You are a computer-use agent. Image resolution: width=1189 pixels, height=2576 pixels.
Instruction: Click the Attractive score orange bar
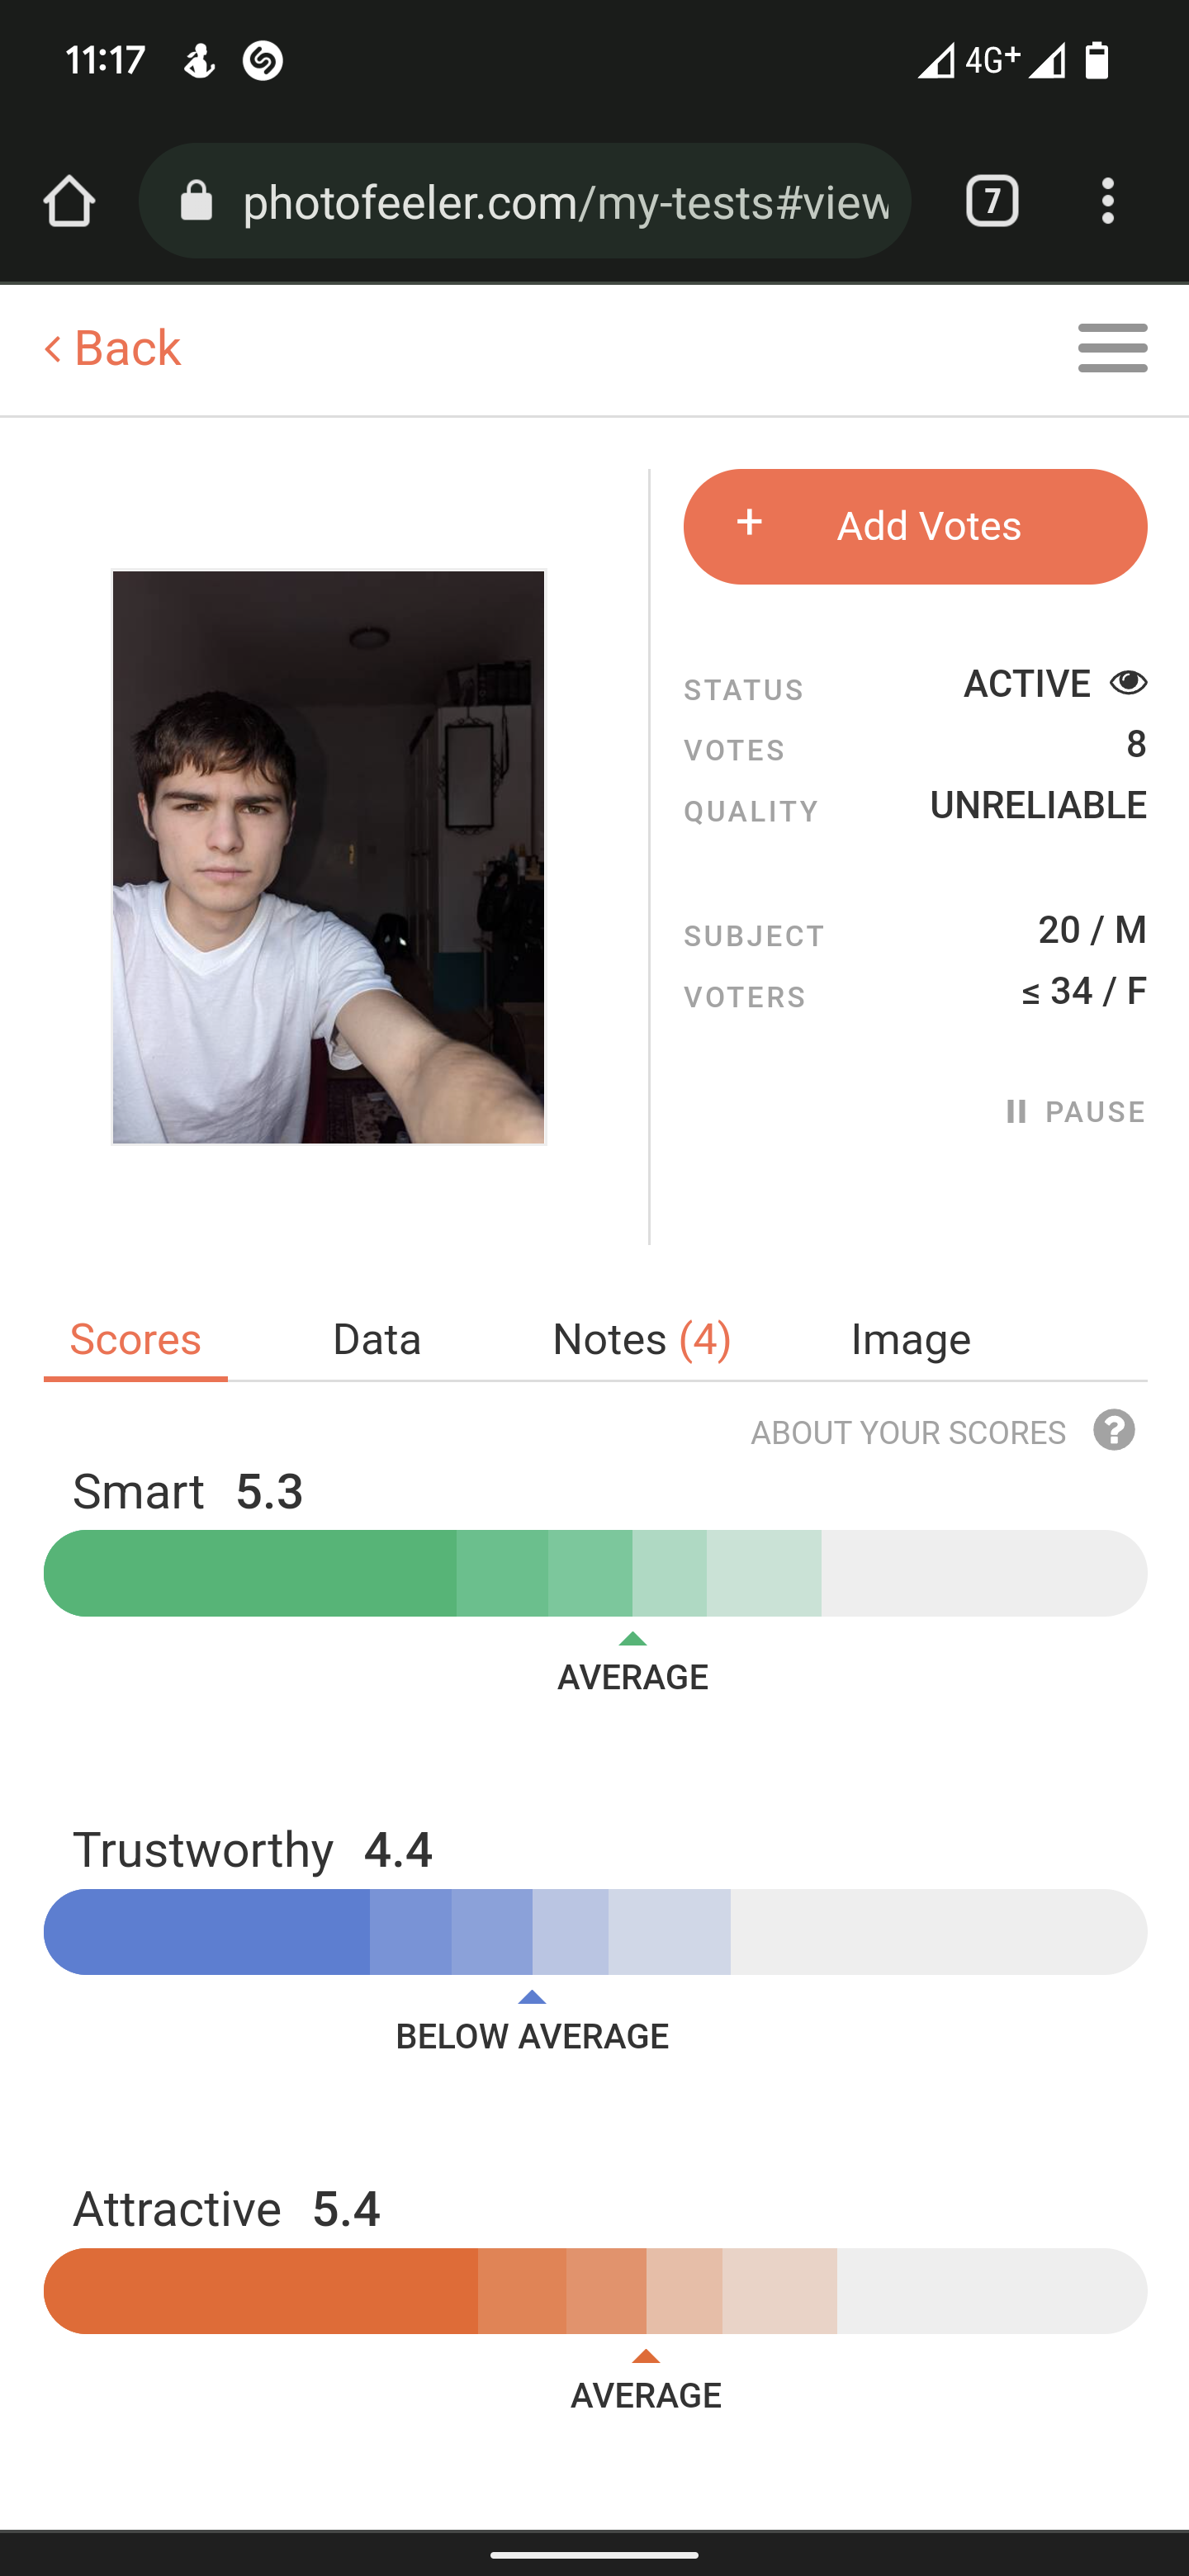[595, 2291]
